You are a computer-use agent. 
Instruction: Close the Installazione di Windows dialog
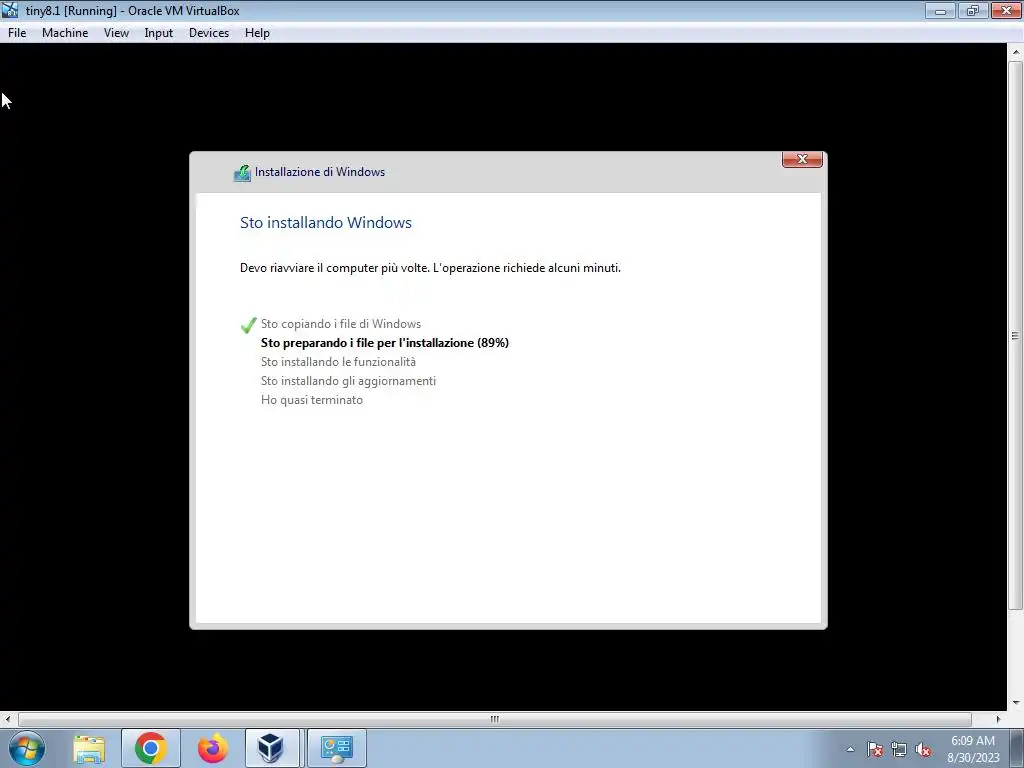[802, 159]
